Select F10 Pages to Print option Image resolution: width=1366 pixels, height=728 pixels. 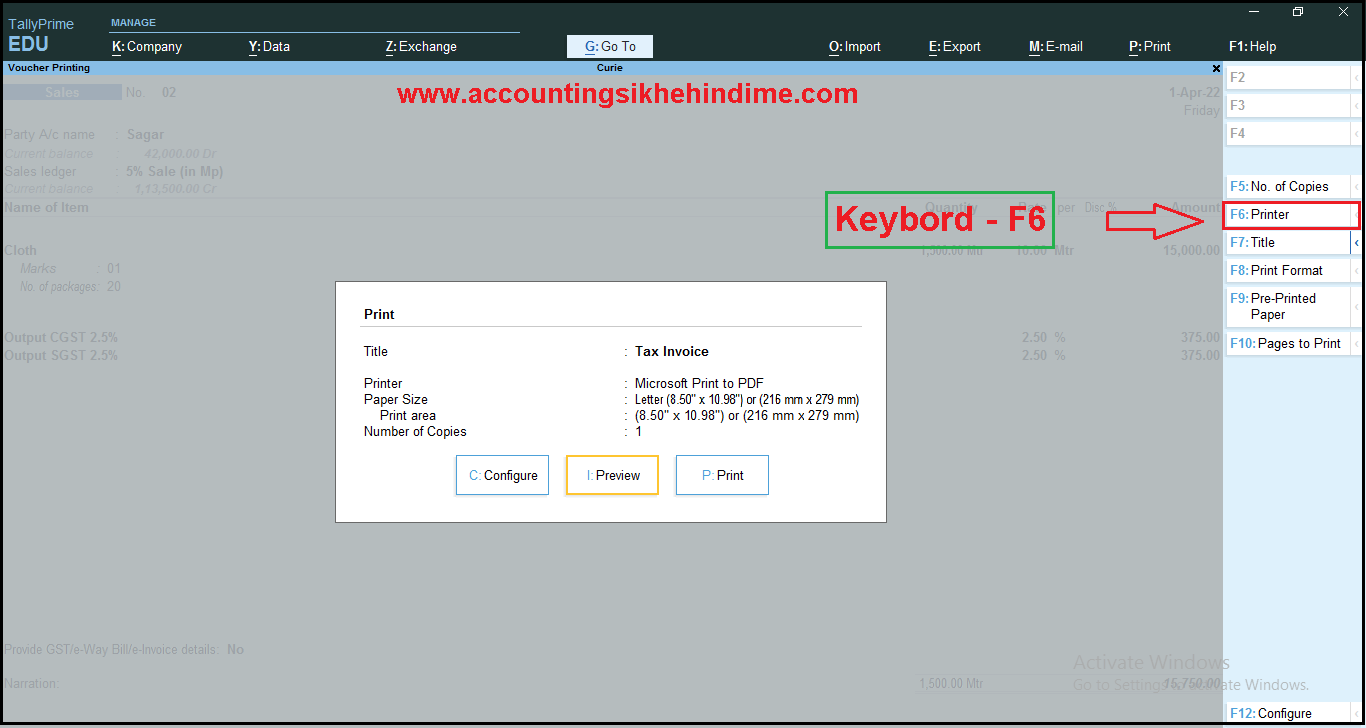pyautogui.click(x=1288, y=343)
